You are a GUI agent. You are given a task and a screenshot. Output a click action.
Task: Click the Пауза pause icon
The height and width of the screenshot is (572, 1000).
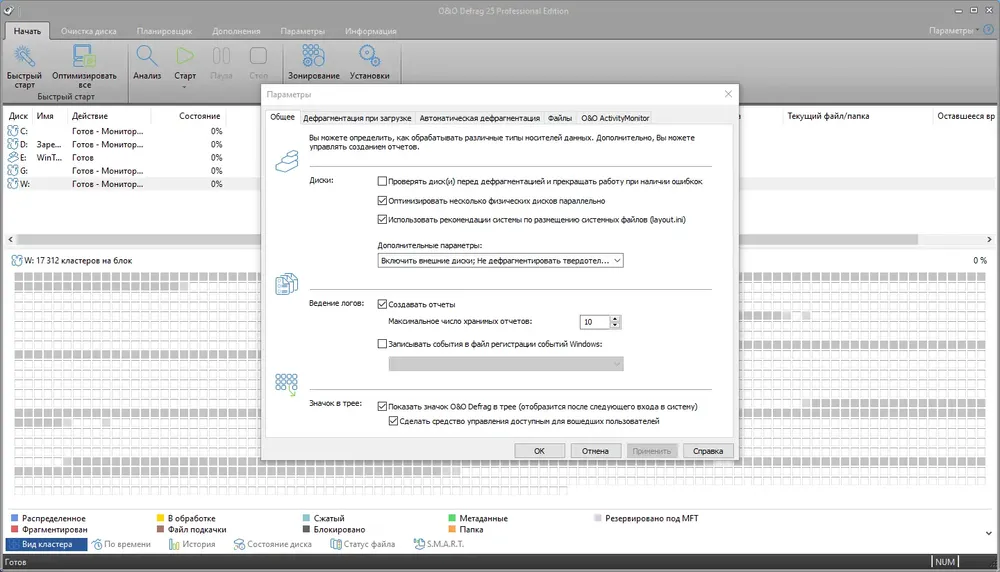tap(221, 56)
